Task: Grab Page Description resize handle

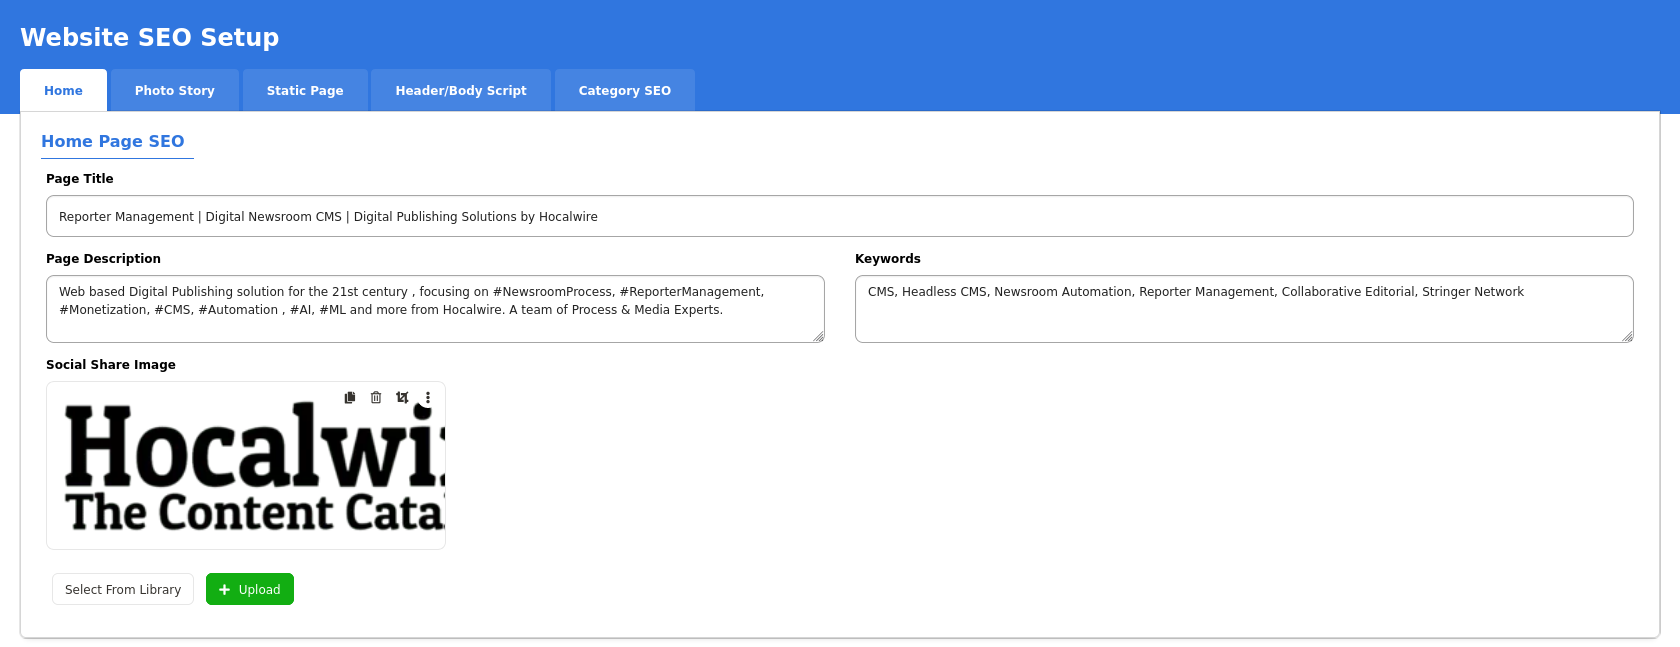Action: [818, 336]
